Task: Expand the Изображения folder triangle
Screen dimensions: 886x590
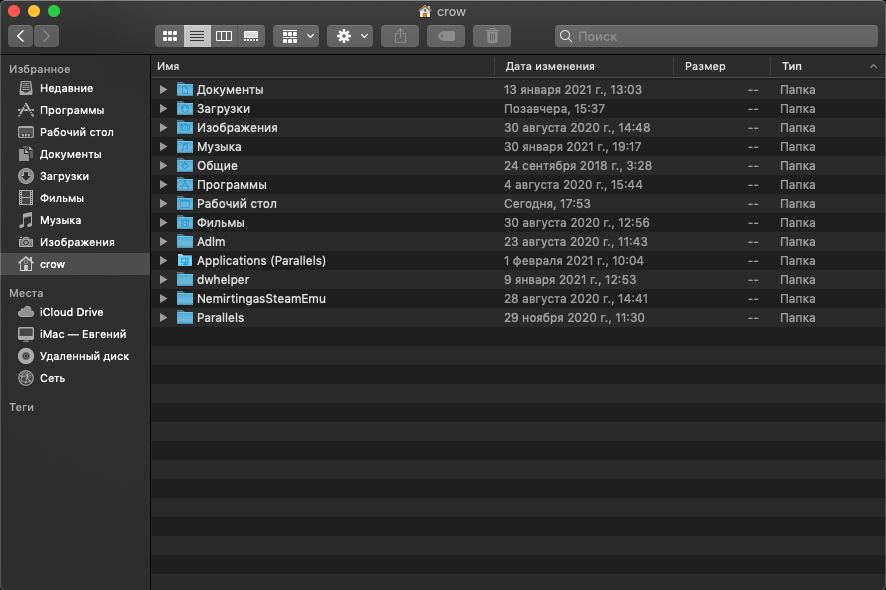Action: [163, 128]
